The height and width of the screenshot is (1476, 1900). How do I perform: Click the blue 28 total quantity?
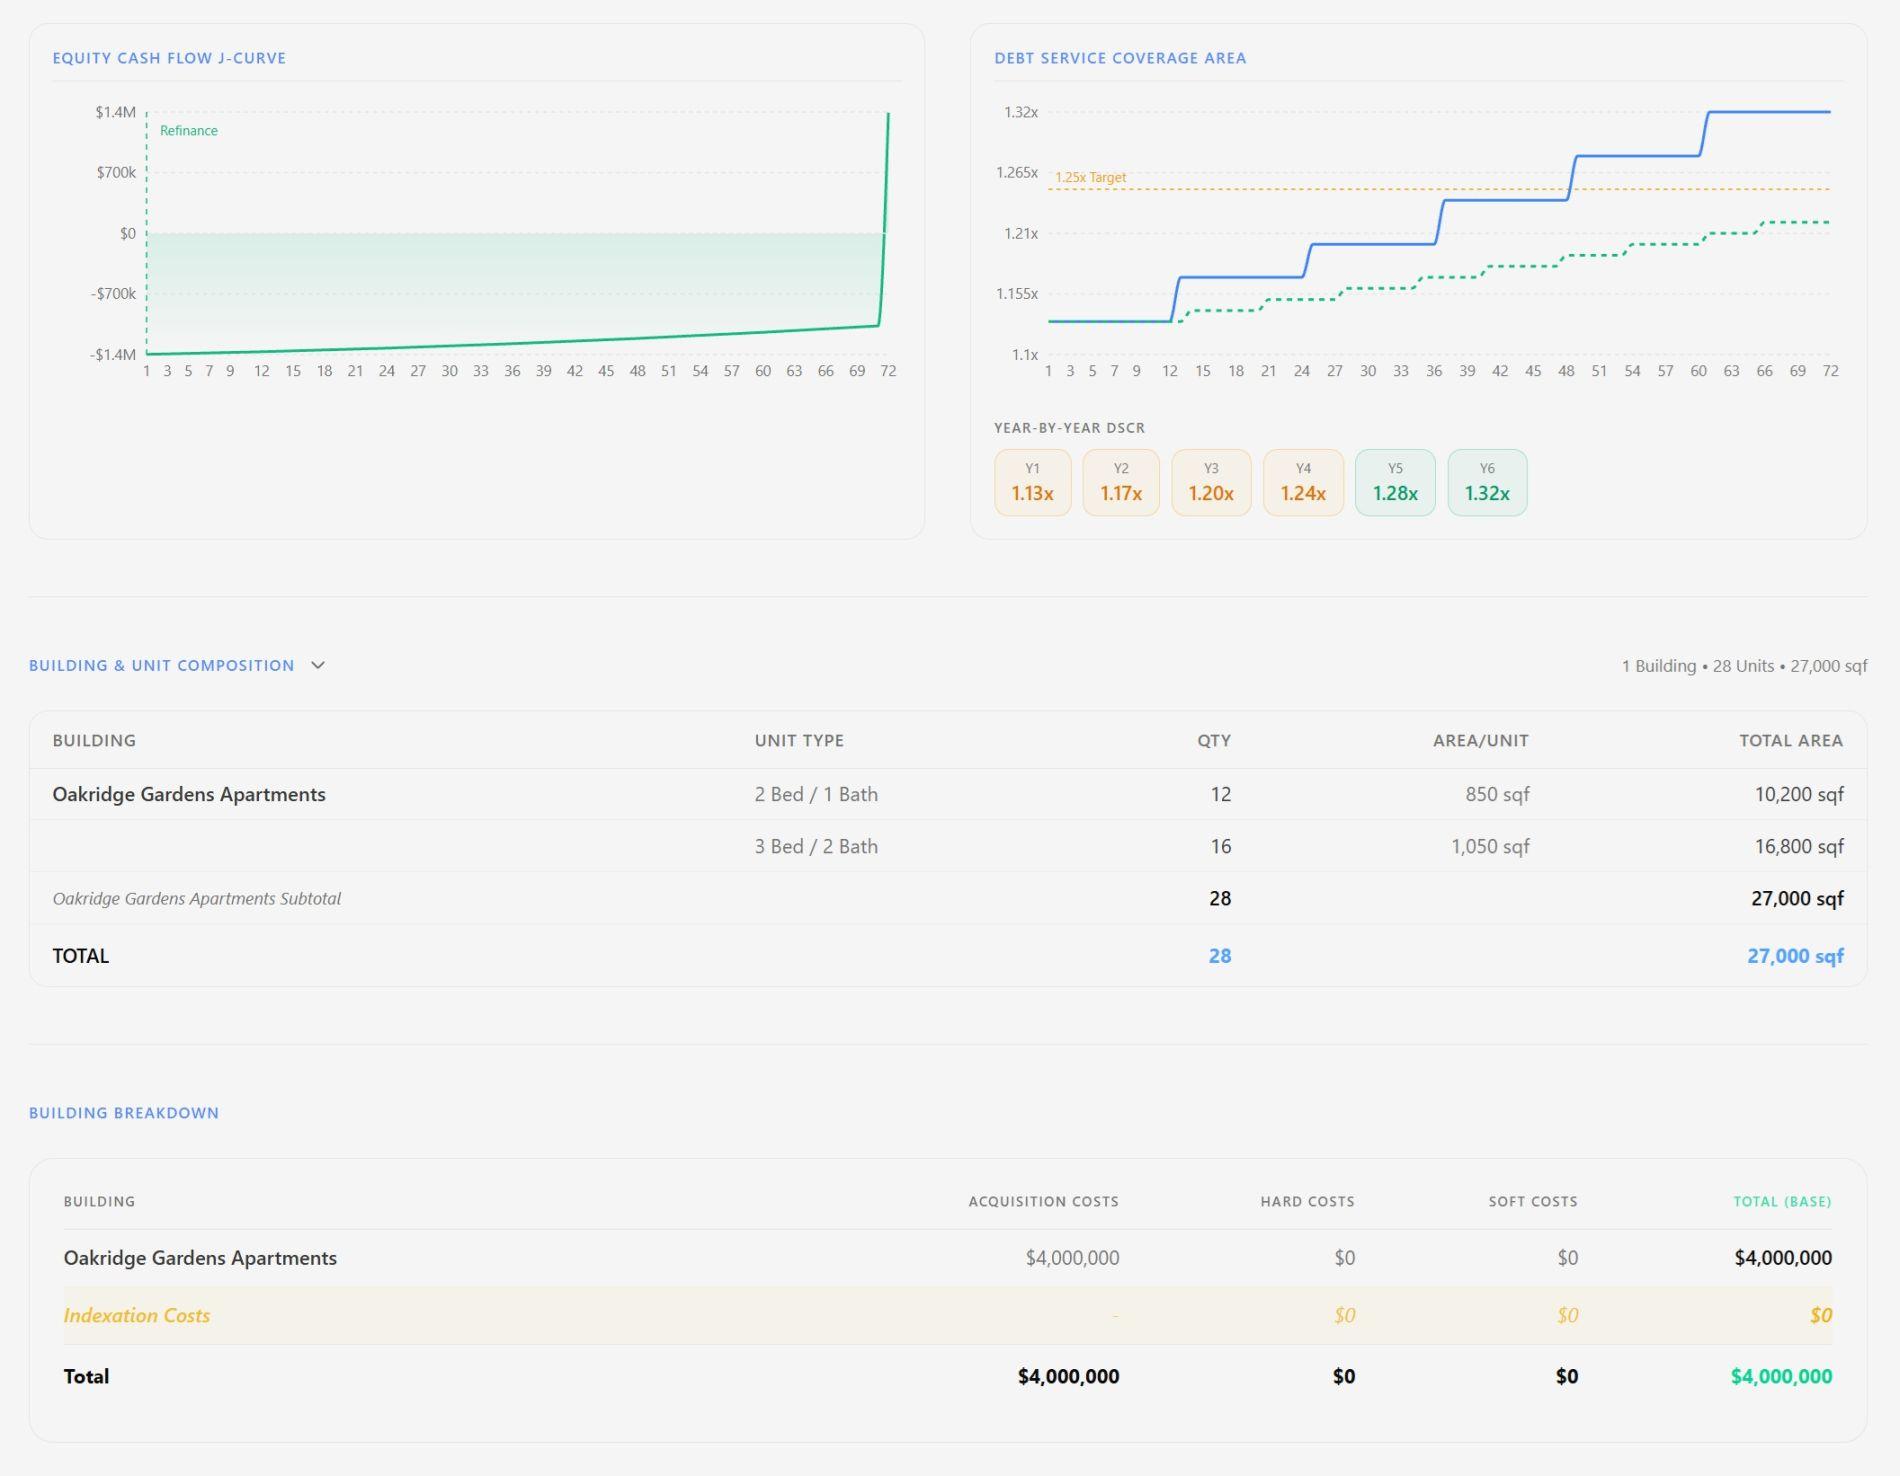pos(1220,956)
